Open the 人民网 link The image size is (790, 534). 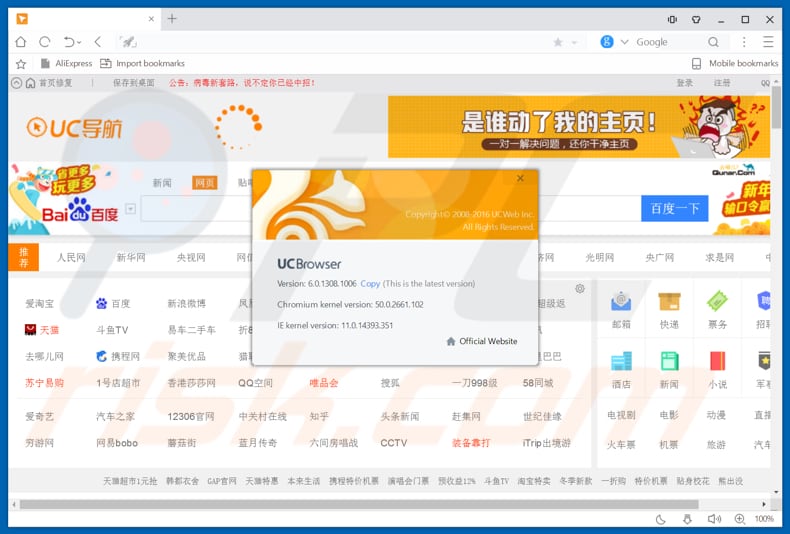(71, 257)
